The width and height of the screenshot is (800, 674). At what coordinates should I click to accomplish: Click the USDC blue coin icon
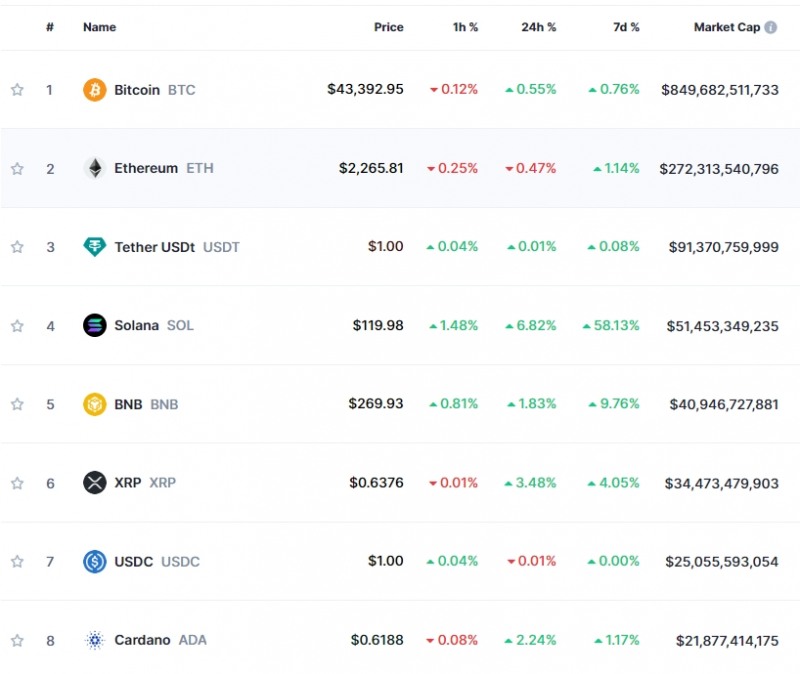point(95,561)
